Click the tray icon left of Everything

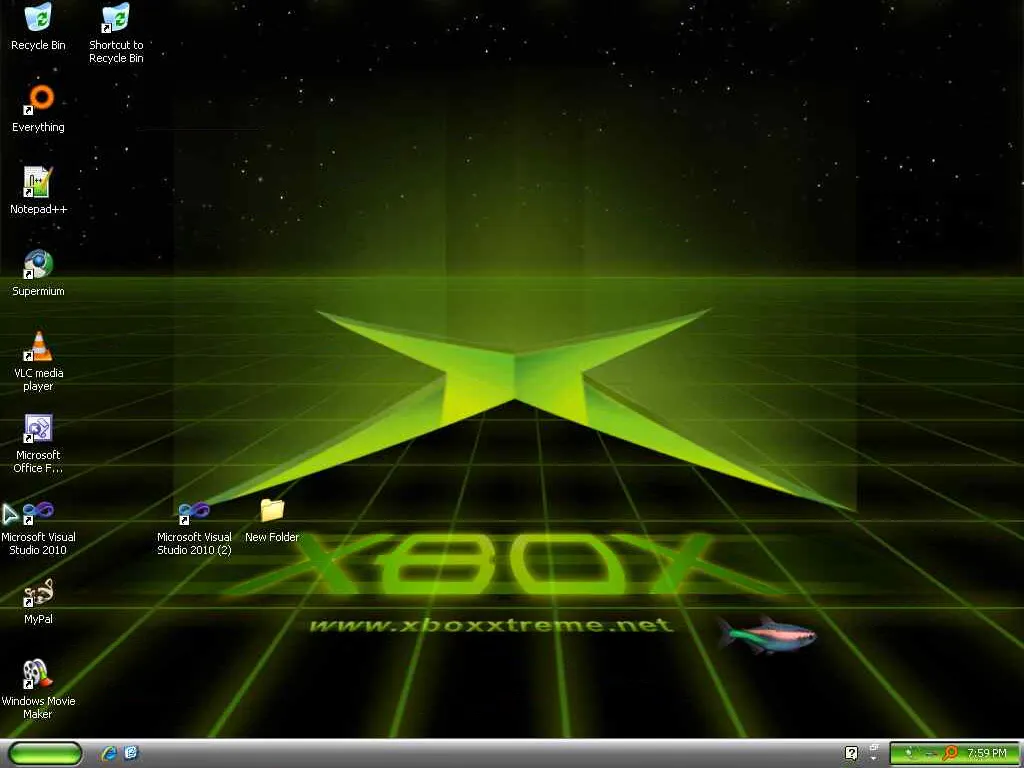pyautogui.click(x=933, y=754)
